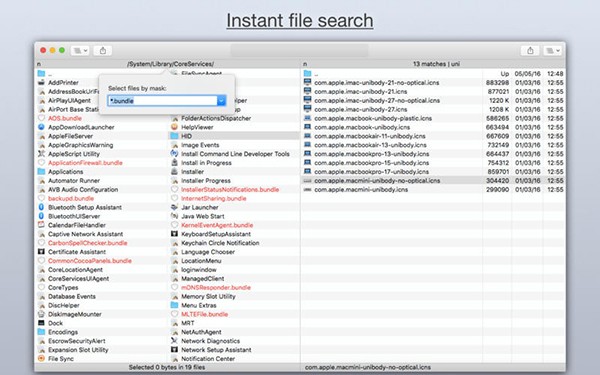Click the left share toolbar icon
600x375 pixels.
[103, 51]
